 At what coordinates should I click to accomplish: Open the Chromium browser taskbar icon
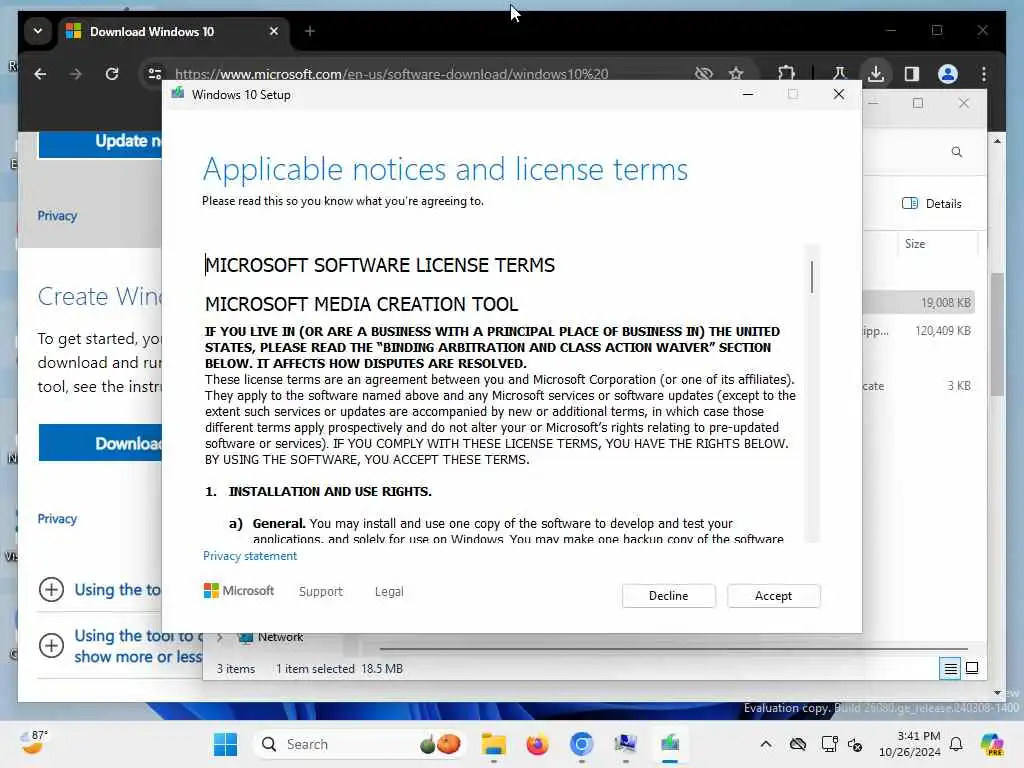pos(581,744)
